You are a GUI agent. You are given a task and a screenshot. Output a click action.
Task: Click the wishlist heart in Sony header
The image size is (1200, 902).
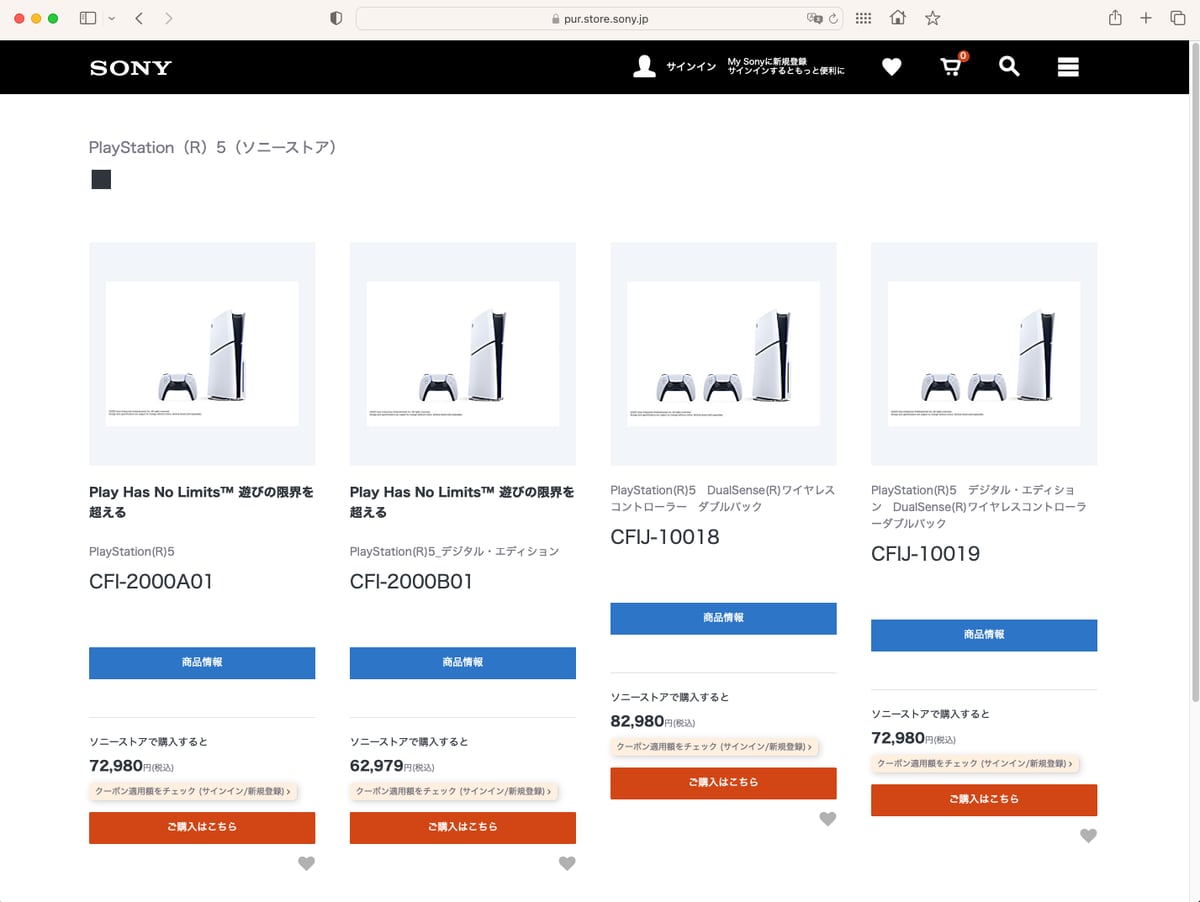click(x=891, y=67)
